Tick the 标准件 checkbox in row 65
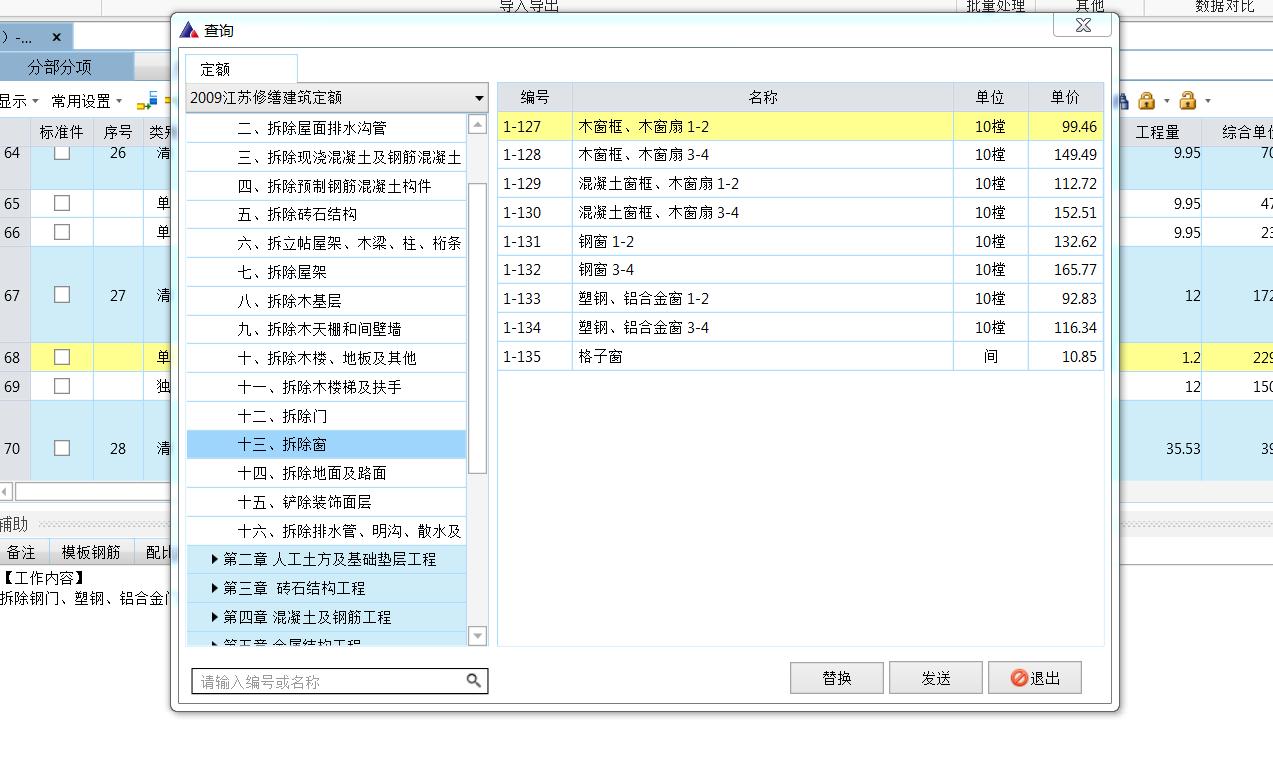Viewport: 1273px width, 769px height. 62,203
